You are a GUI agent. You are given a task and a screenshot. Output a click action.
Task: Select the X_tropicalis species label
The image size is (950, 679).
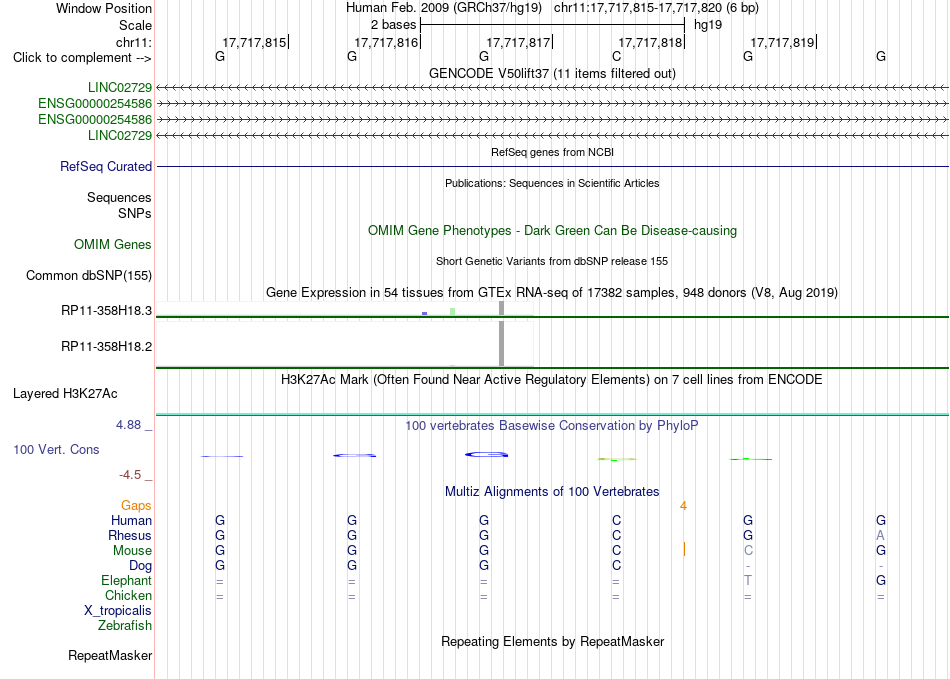(118, 611)
